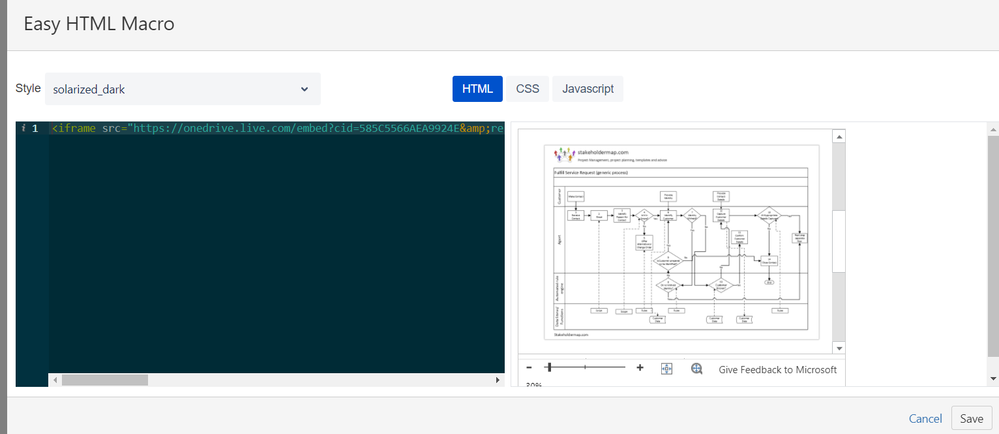Click the line 1 info marker in gutter
Image resolution: width=999 pixels, height=434 pixels.
point(23,128)
